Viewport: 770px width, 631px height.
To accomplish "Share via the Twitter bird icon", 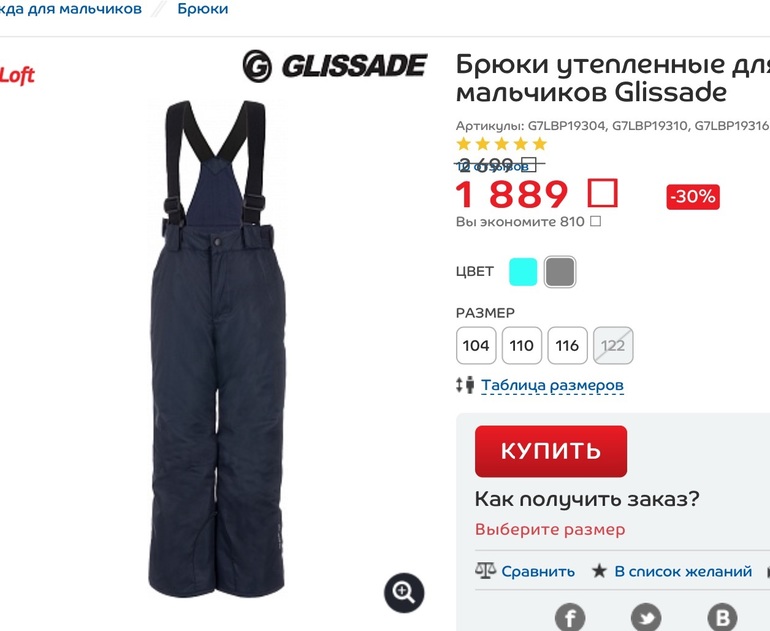I will click(646, 617).
